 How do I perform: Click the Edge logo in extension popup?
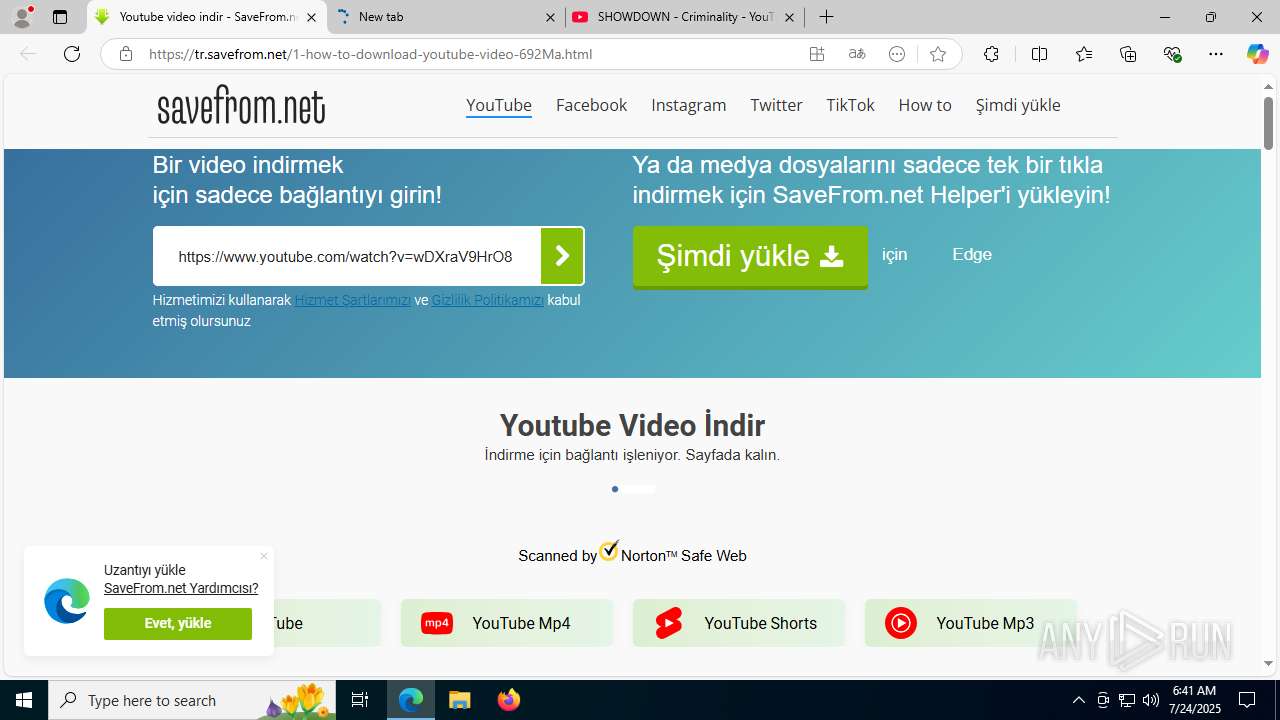coord(67,601)
